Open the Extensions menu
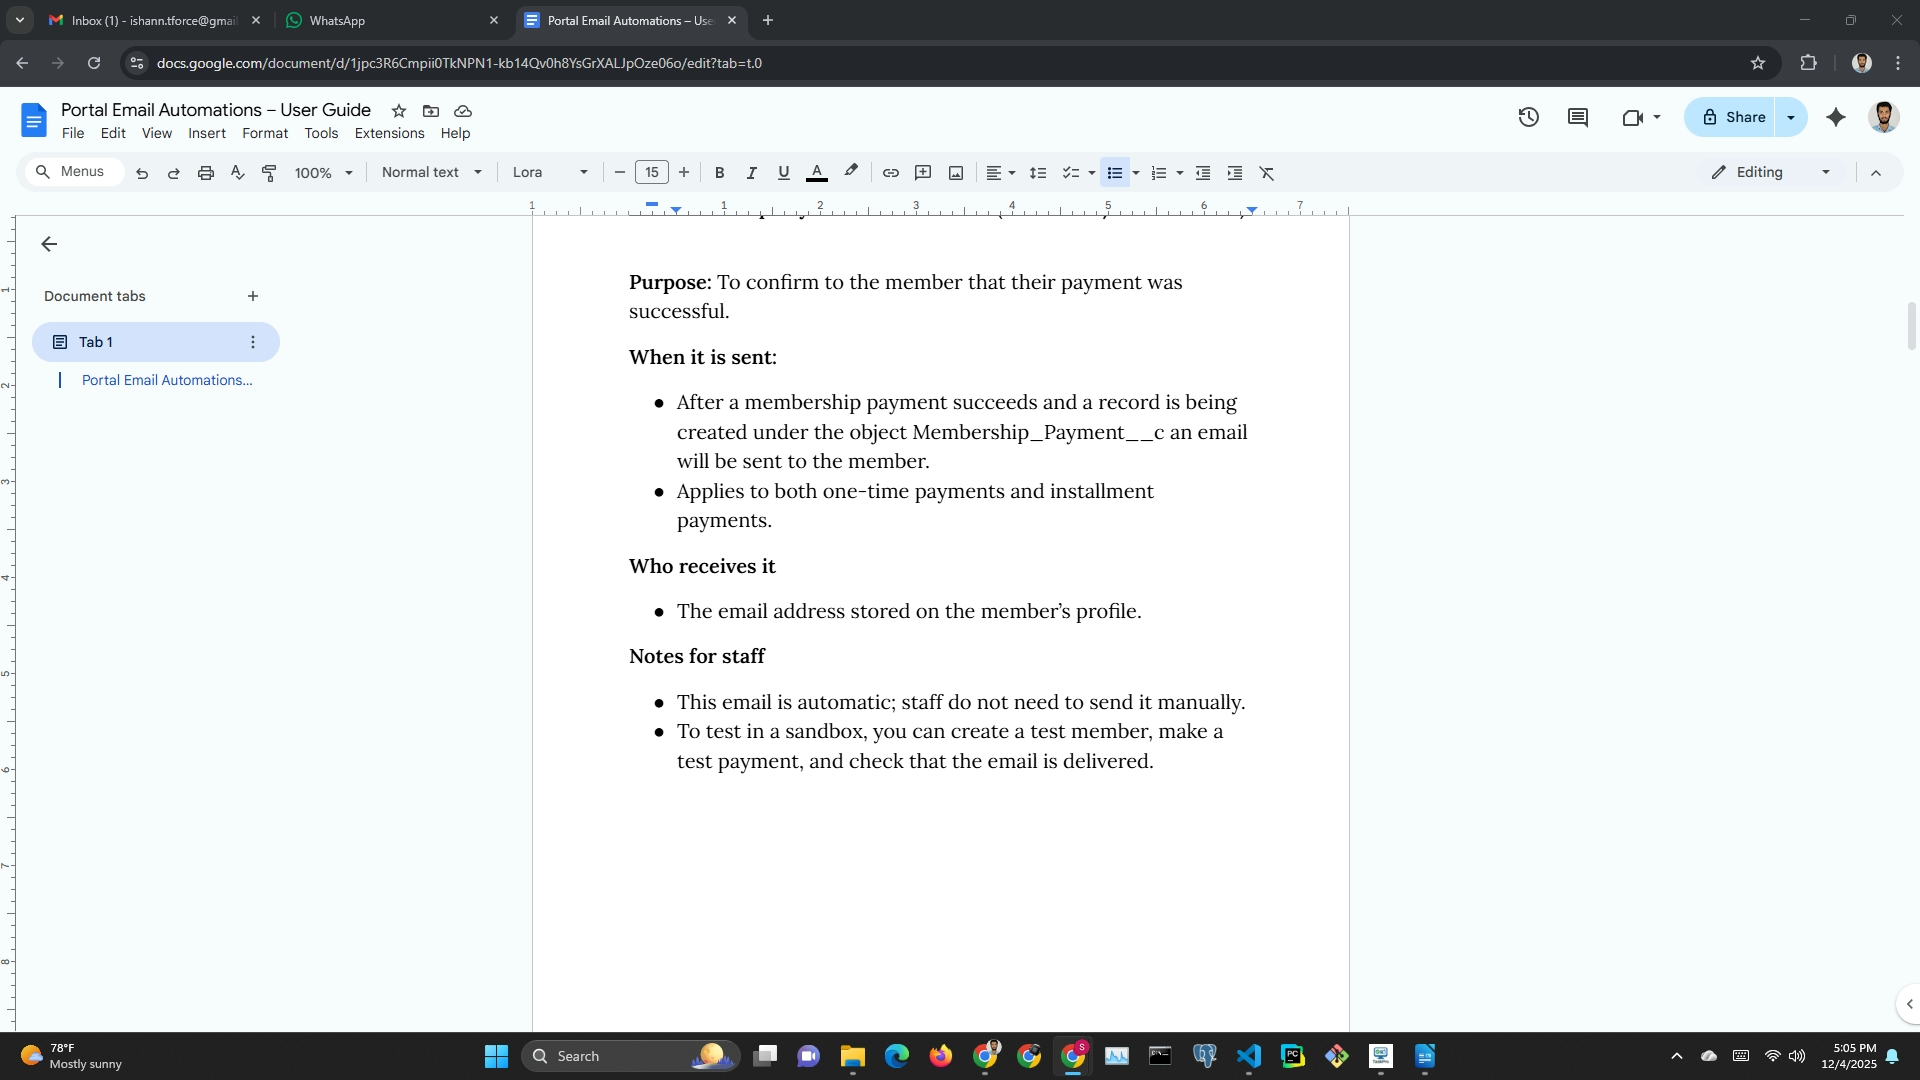Screen dimensions: 1920x1080 [389, 133]
